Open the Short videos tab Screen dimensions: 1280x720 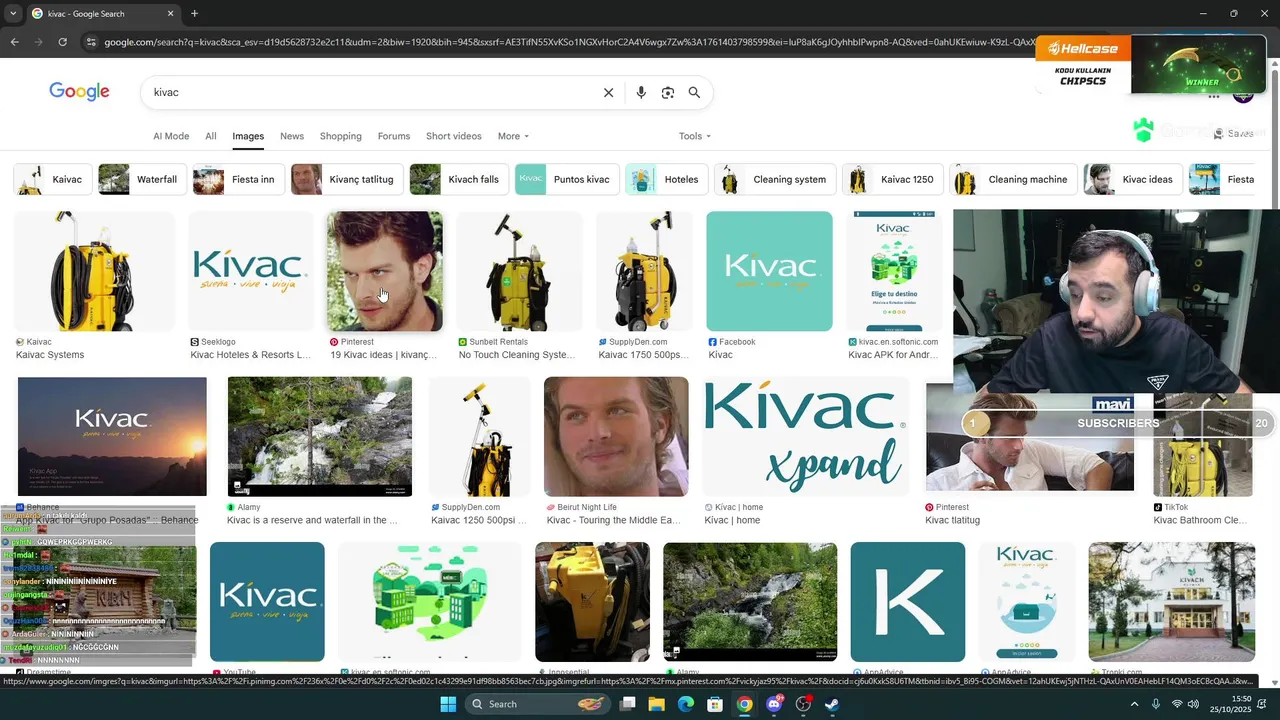pos(454,136)
